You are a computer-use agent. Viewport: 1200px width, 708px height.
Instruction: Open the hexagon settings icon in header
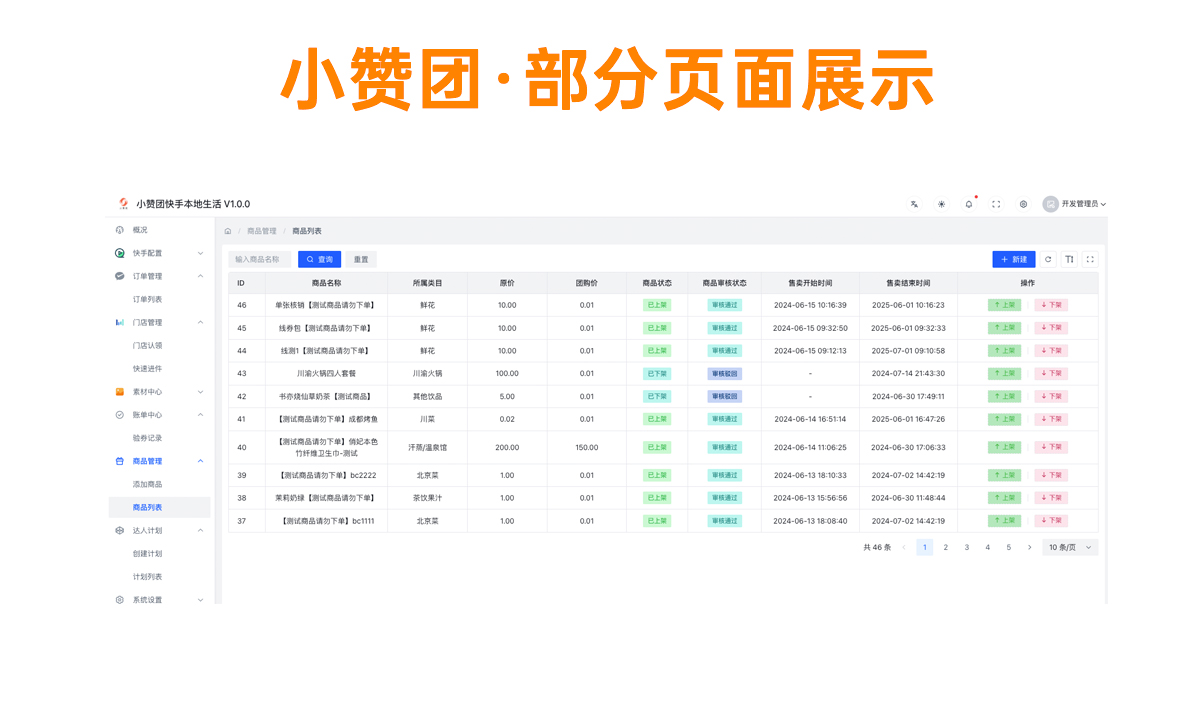(x=1023, y=204)
